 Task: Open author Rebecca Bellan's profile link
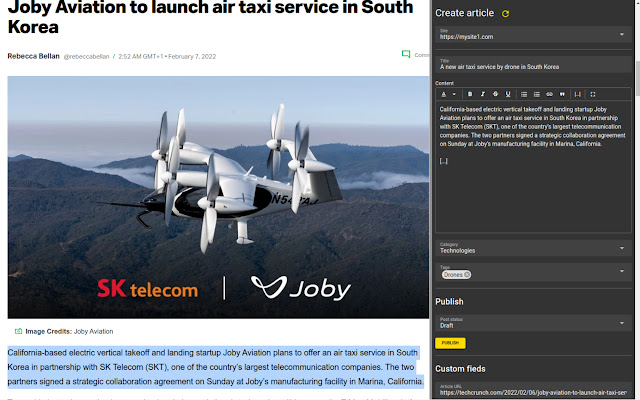[33, 56]
